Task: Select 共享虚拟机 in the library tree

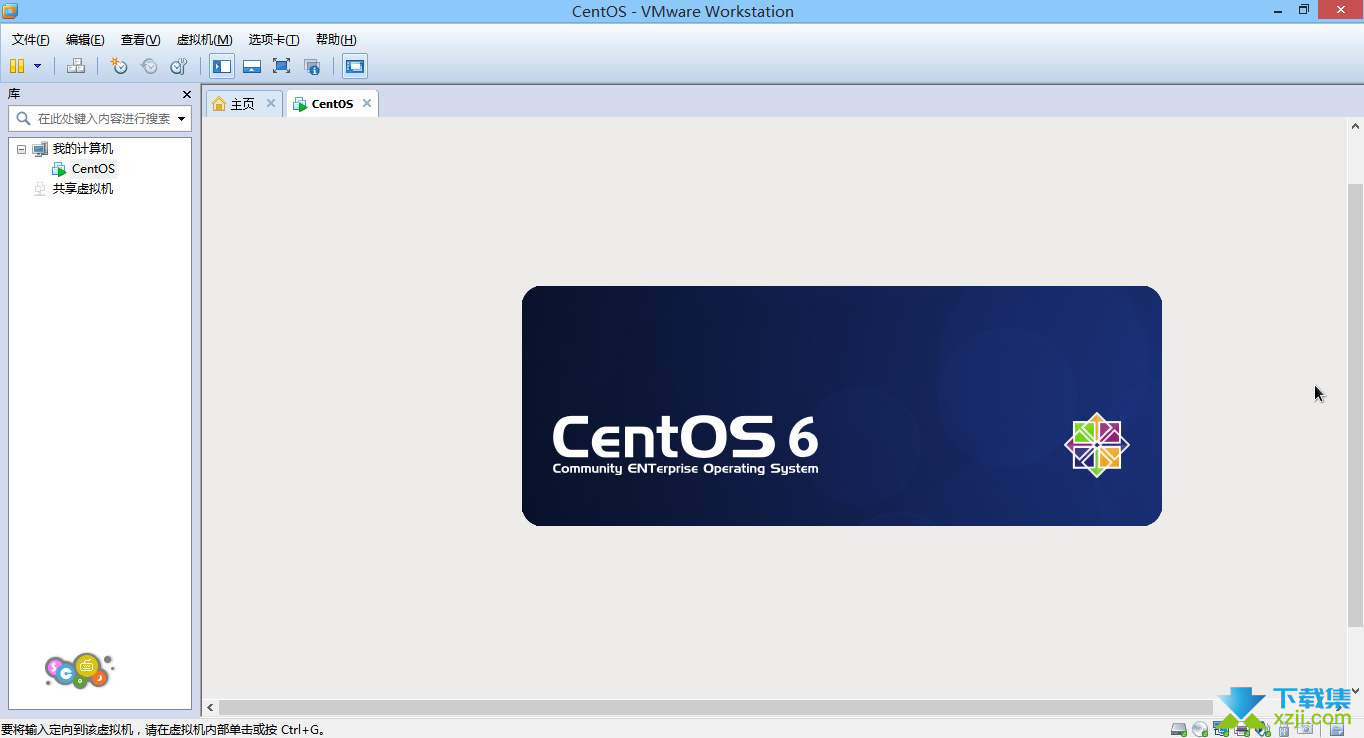Action: [83, 188]
